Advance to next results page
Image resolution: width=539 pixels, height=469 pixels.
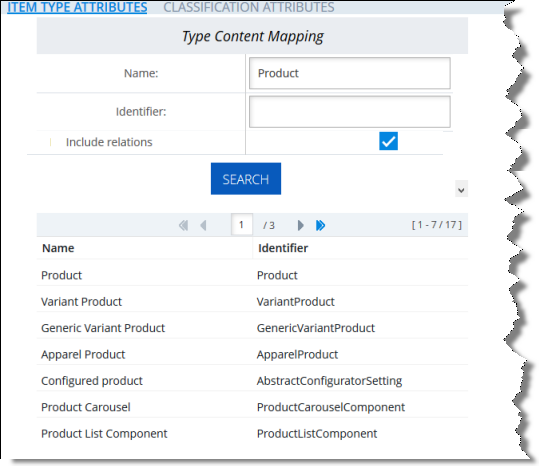pyautogui.click(x=300, y=225)
